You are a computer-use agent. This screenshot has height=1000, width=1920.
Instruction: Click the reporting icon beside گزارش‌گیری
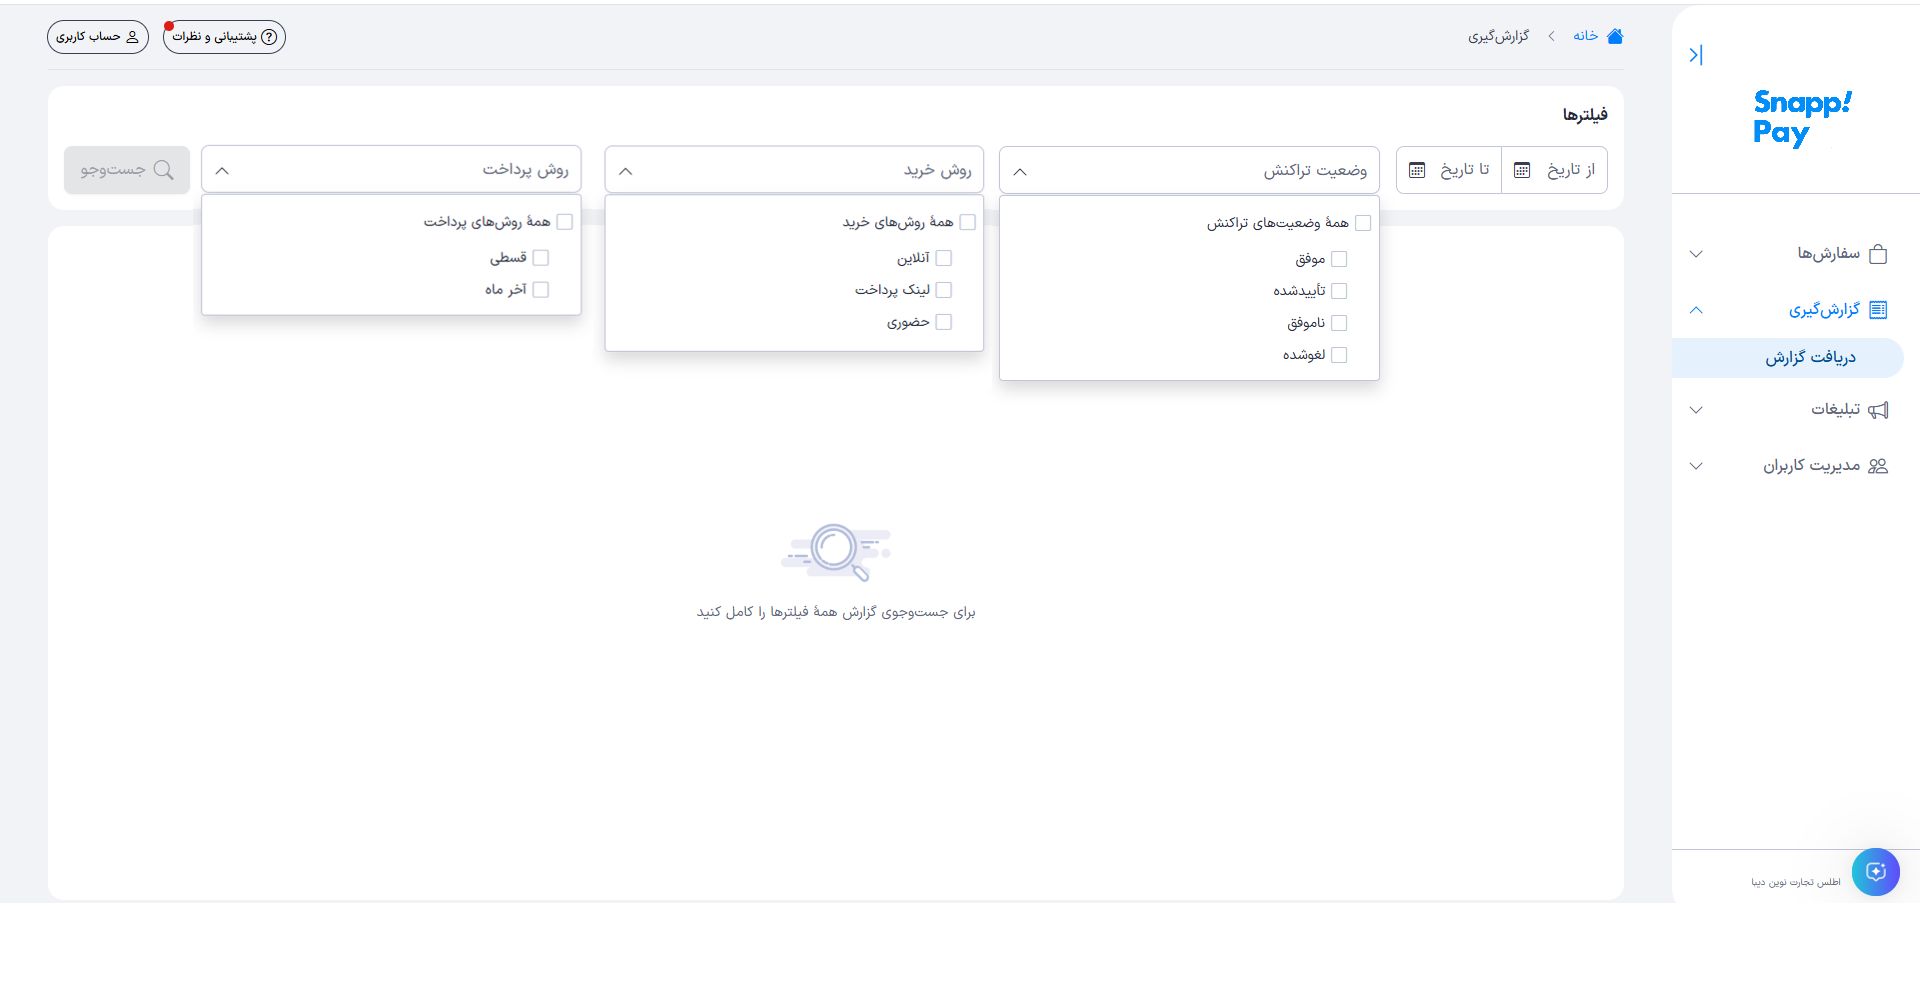1878,310
